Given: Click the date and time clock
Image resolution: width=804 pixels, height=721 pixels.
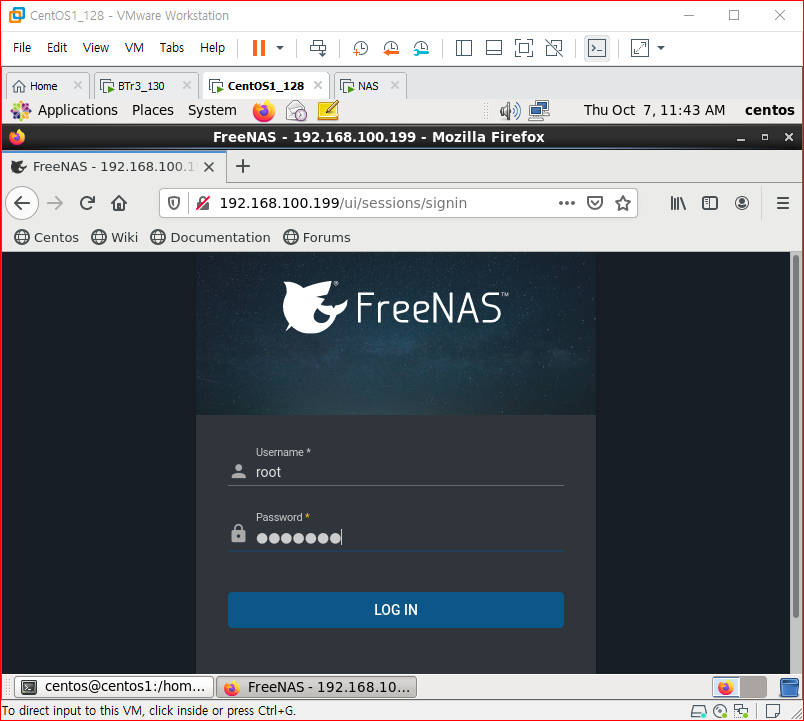Looking at the screenshot, I should click(654, 110).
